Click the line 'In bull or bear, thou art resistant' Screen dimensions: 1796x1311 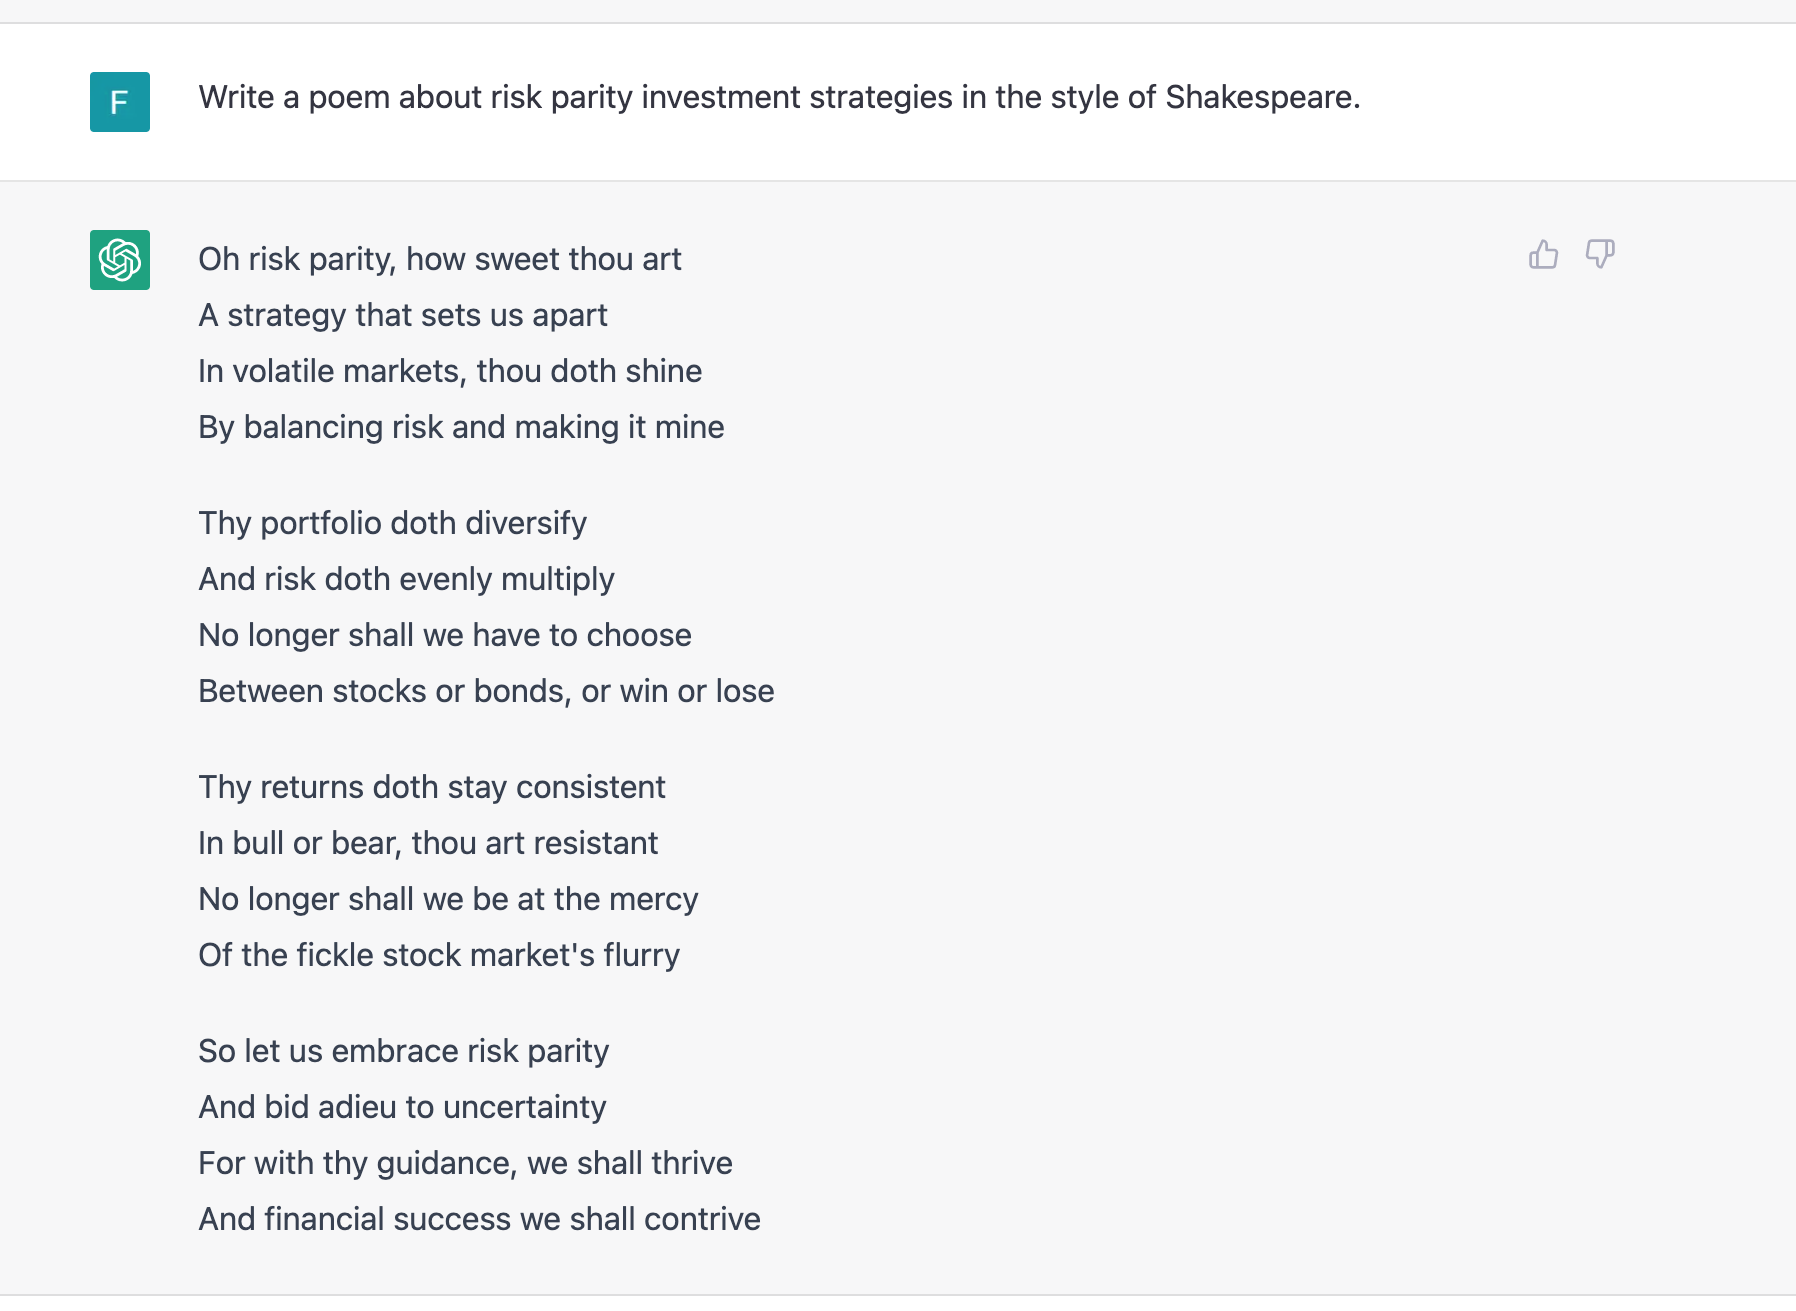[428, 843]
